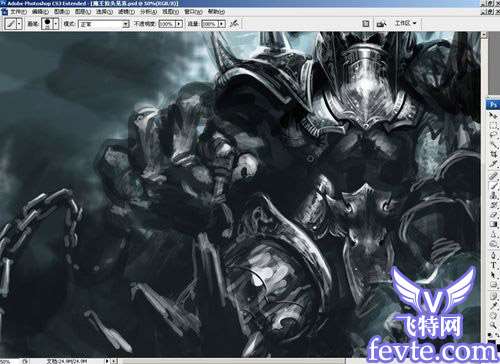Select the Rectangular Marquee tool
This screenshot has width=500, height=364.
click(493, 126)
